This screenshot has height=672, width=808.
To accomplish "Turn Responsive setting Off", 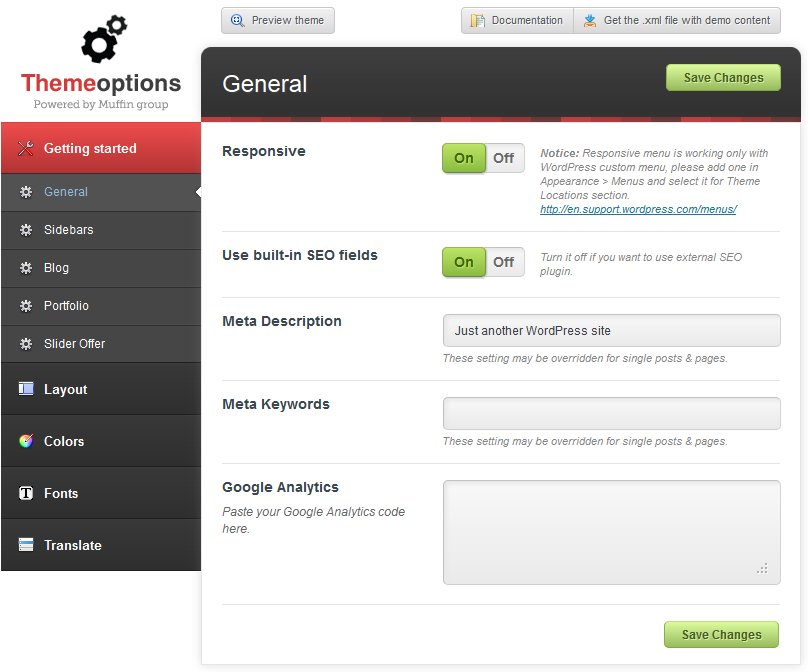I will coord(504,158).
